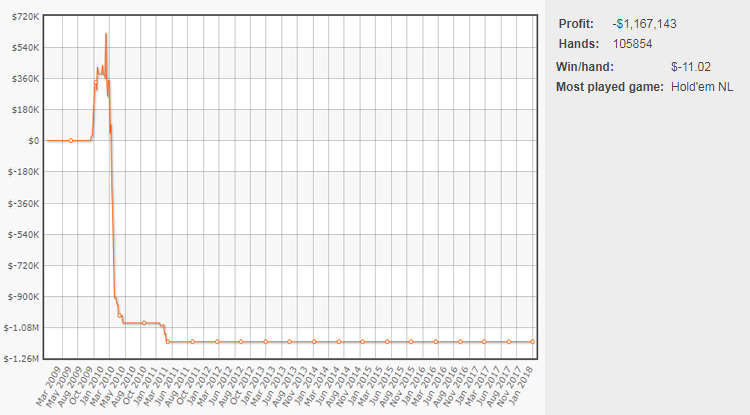
Task: Select the first data point marker at $0
Action: click(70, 141)
